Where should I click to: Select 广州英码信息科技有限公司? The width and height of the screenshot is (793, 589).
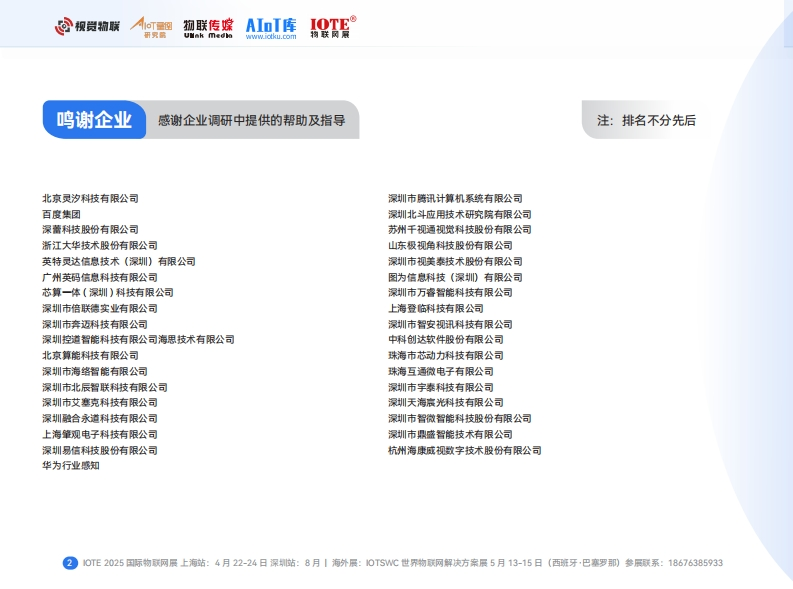(x=100, y=278)
